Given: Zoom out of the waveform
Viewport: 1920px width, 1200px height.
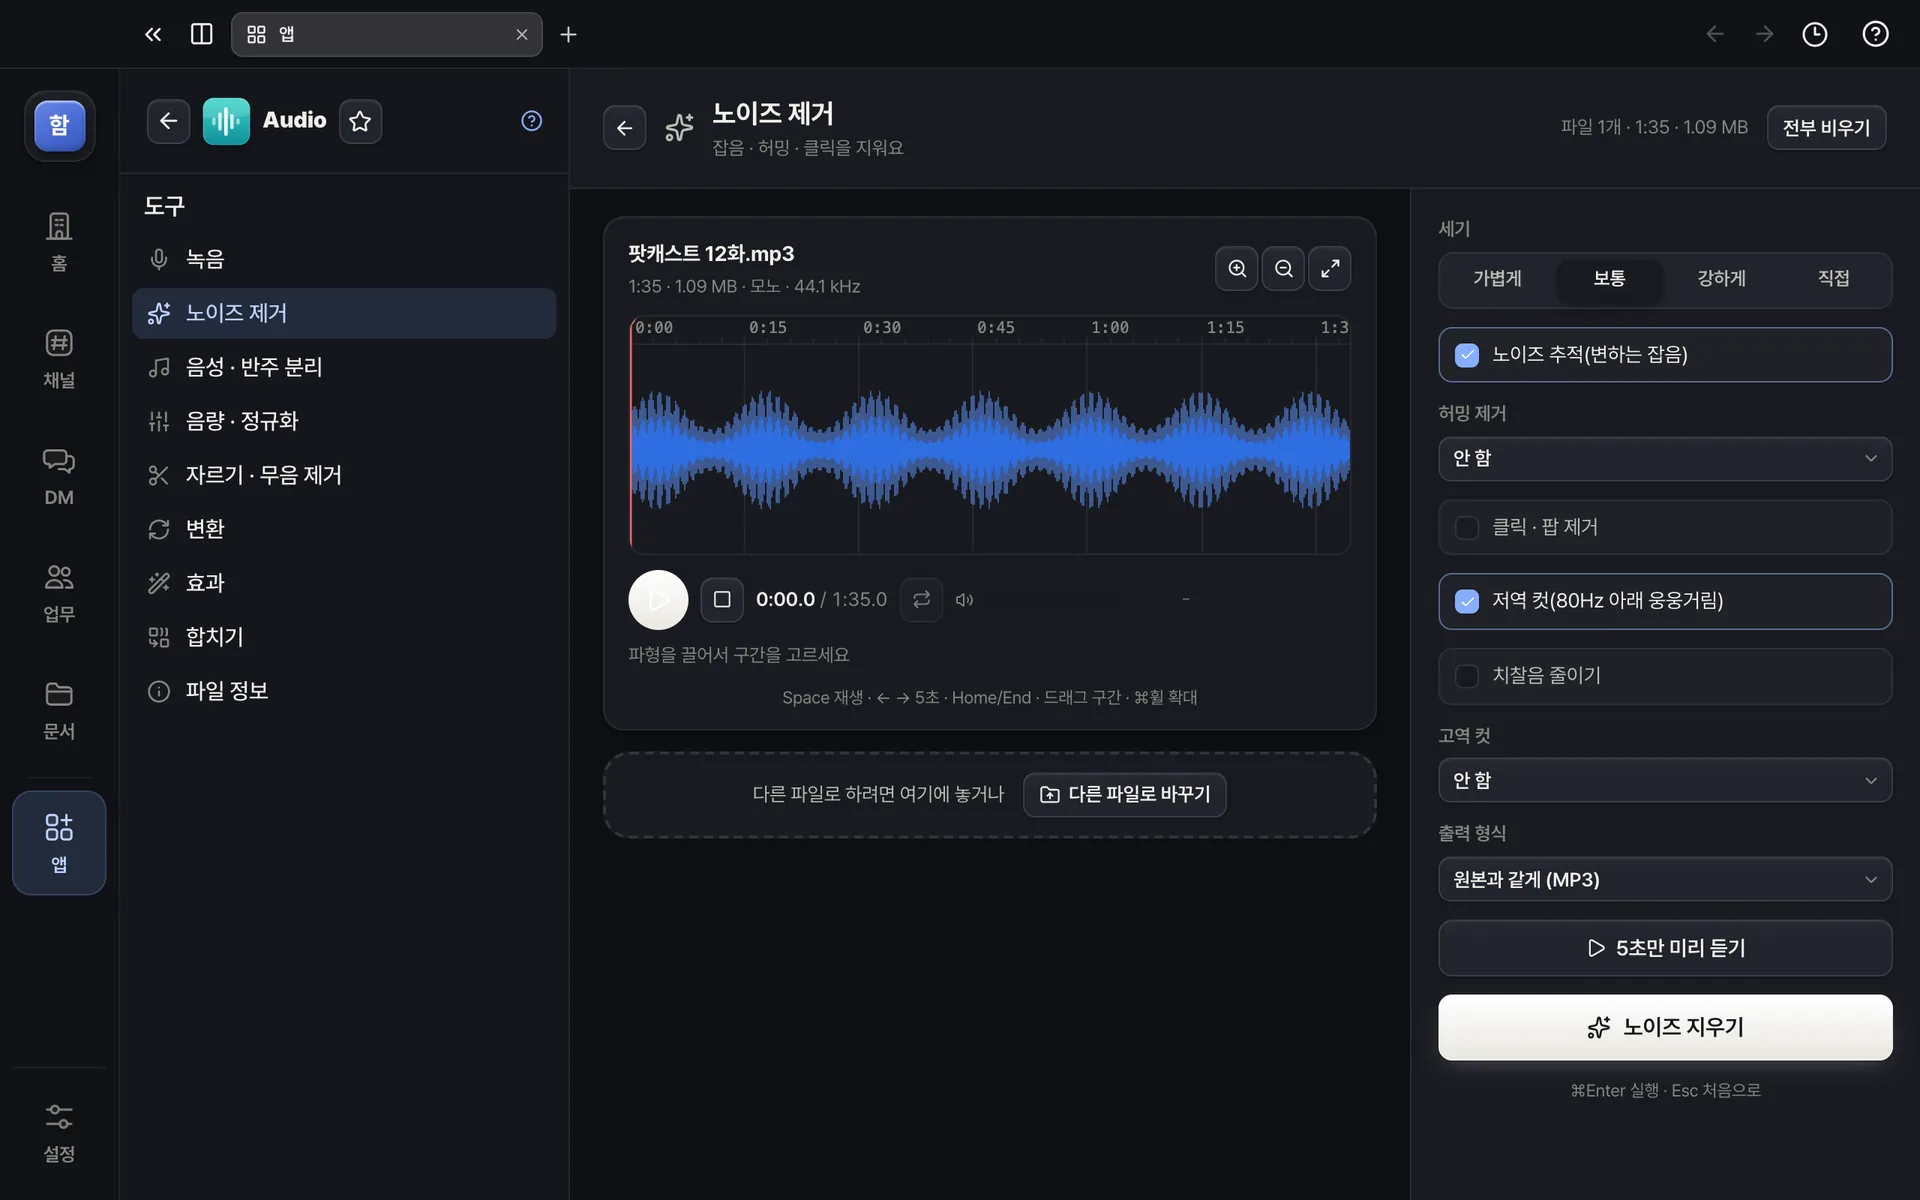Looking at the screenshot, I should [1283, 268].
